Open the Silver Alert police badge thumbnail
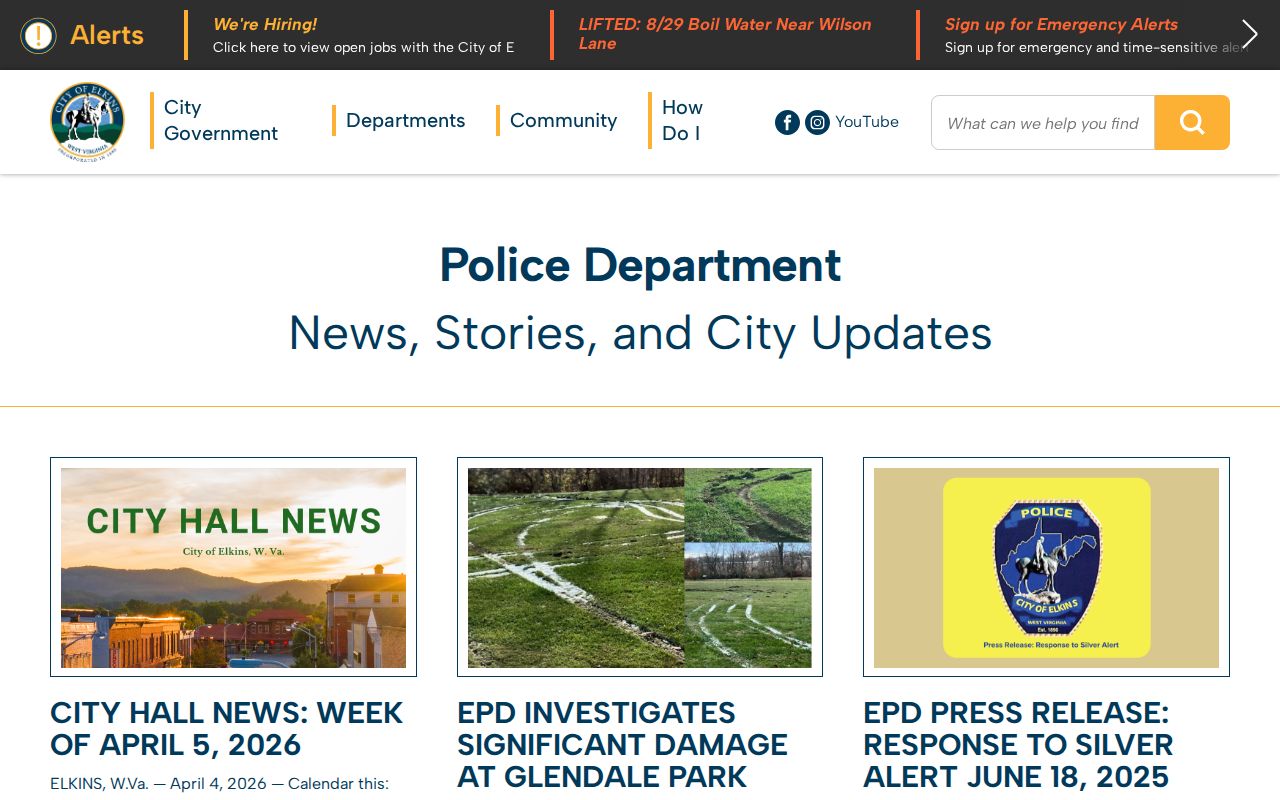The width and height of the screenshot is (1280, 800). tap(1046, 567)
